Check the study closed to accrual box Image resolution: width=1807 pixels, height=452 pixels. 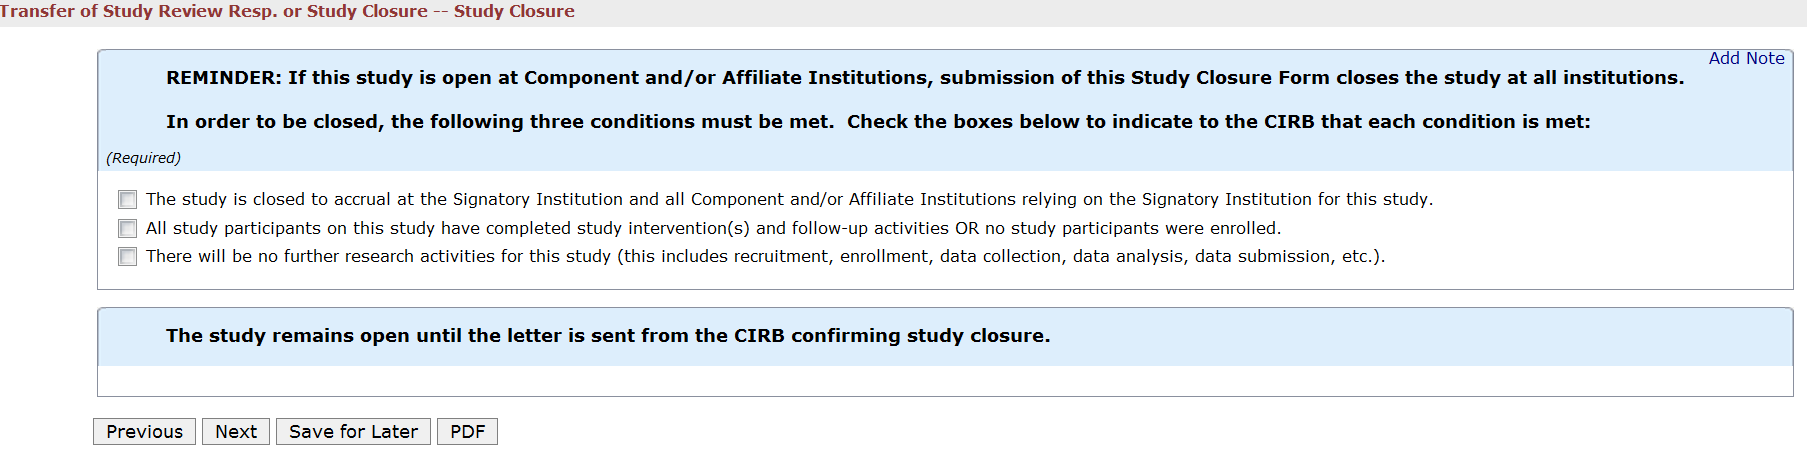click(x=127, y=199)
